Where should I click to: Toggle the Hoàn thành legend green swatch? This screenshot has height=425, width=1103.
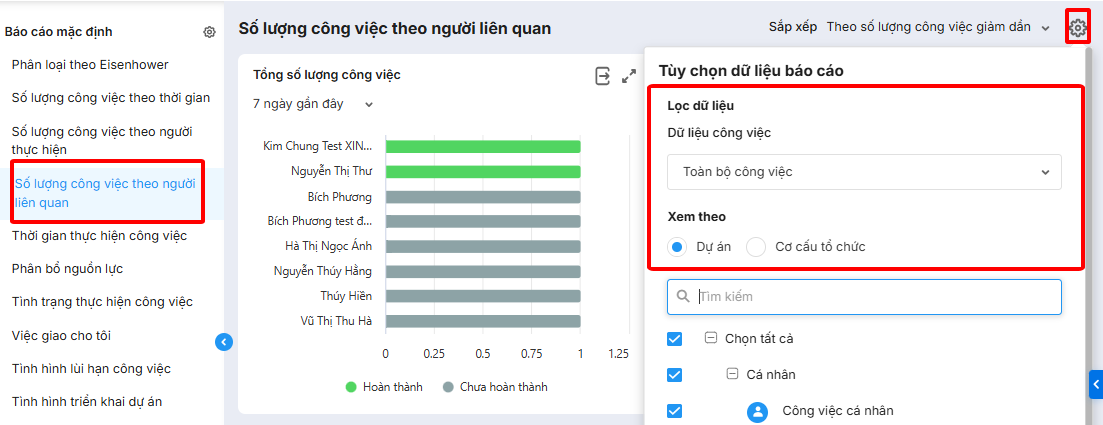(x=351, y=387)
